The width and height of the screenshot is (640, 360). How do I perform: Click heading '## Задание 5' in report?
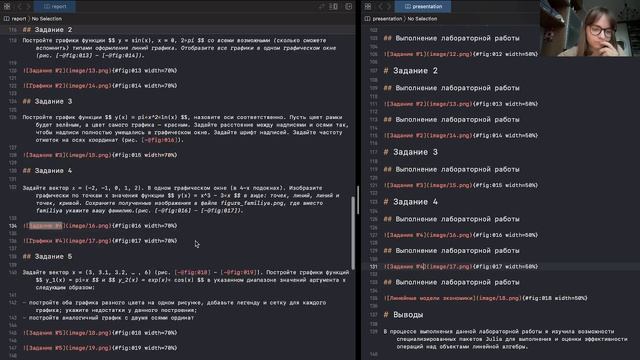point(47,257)
